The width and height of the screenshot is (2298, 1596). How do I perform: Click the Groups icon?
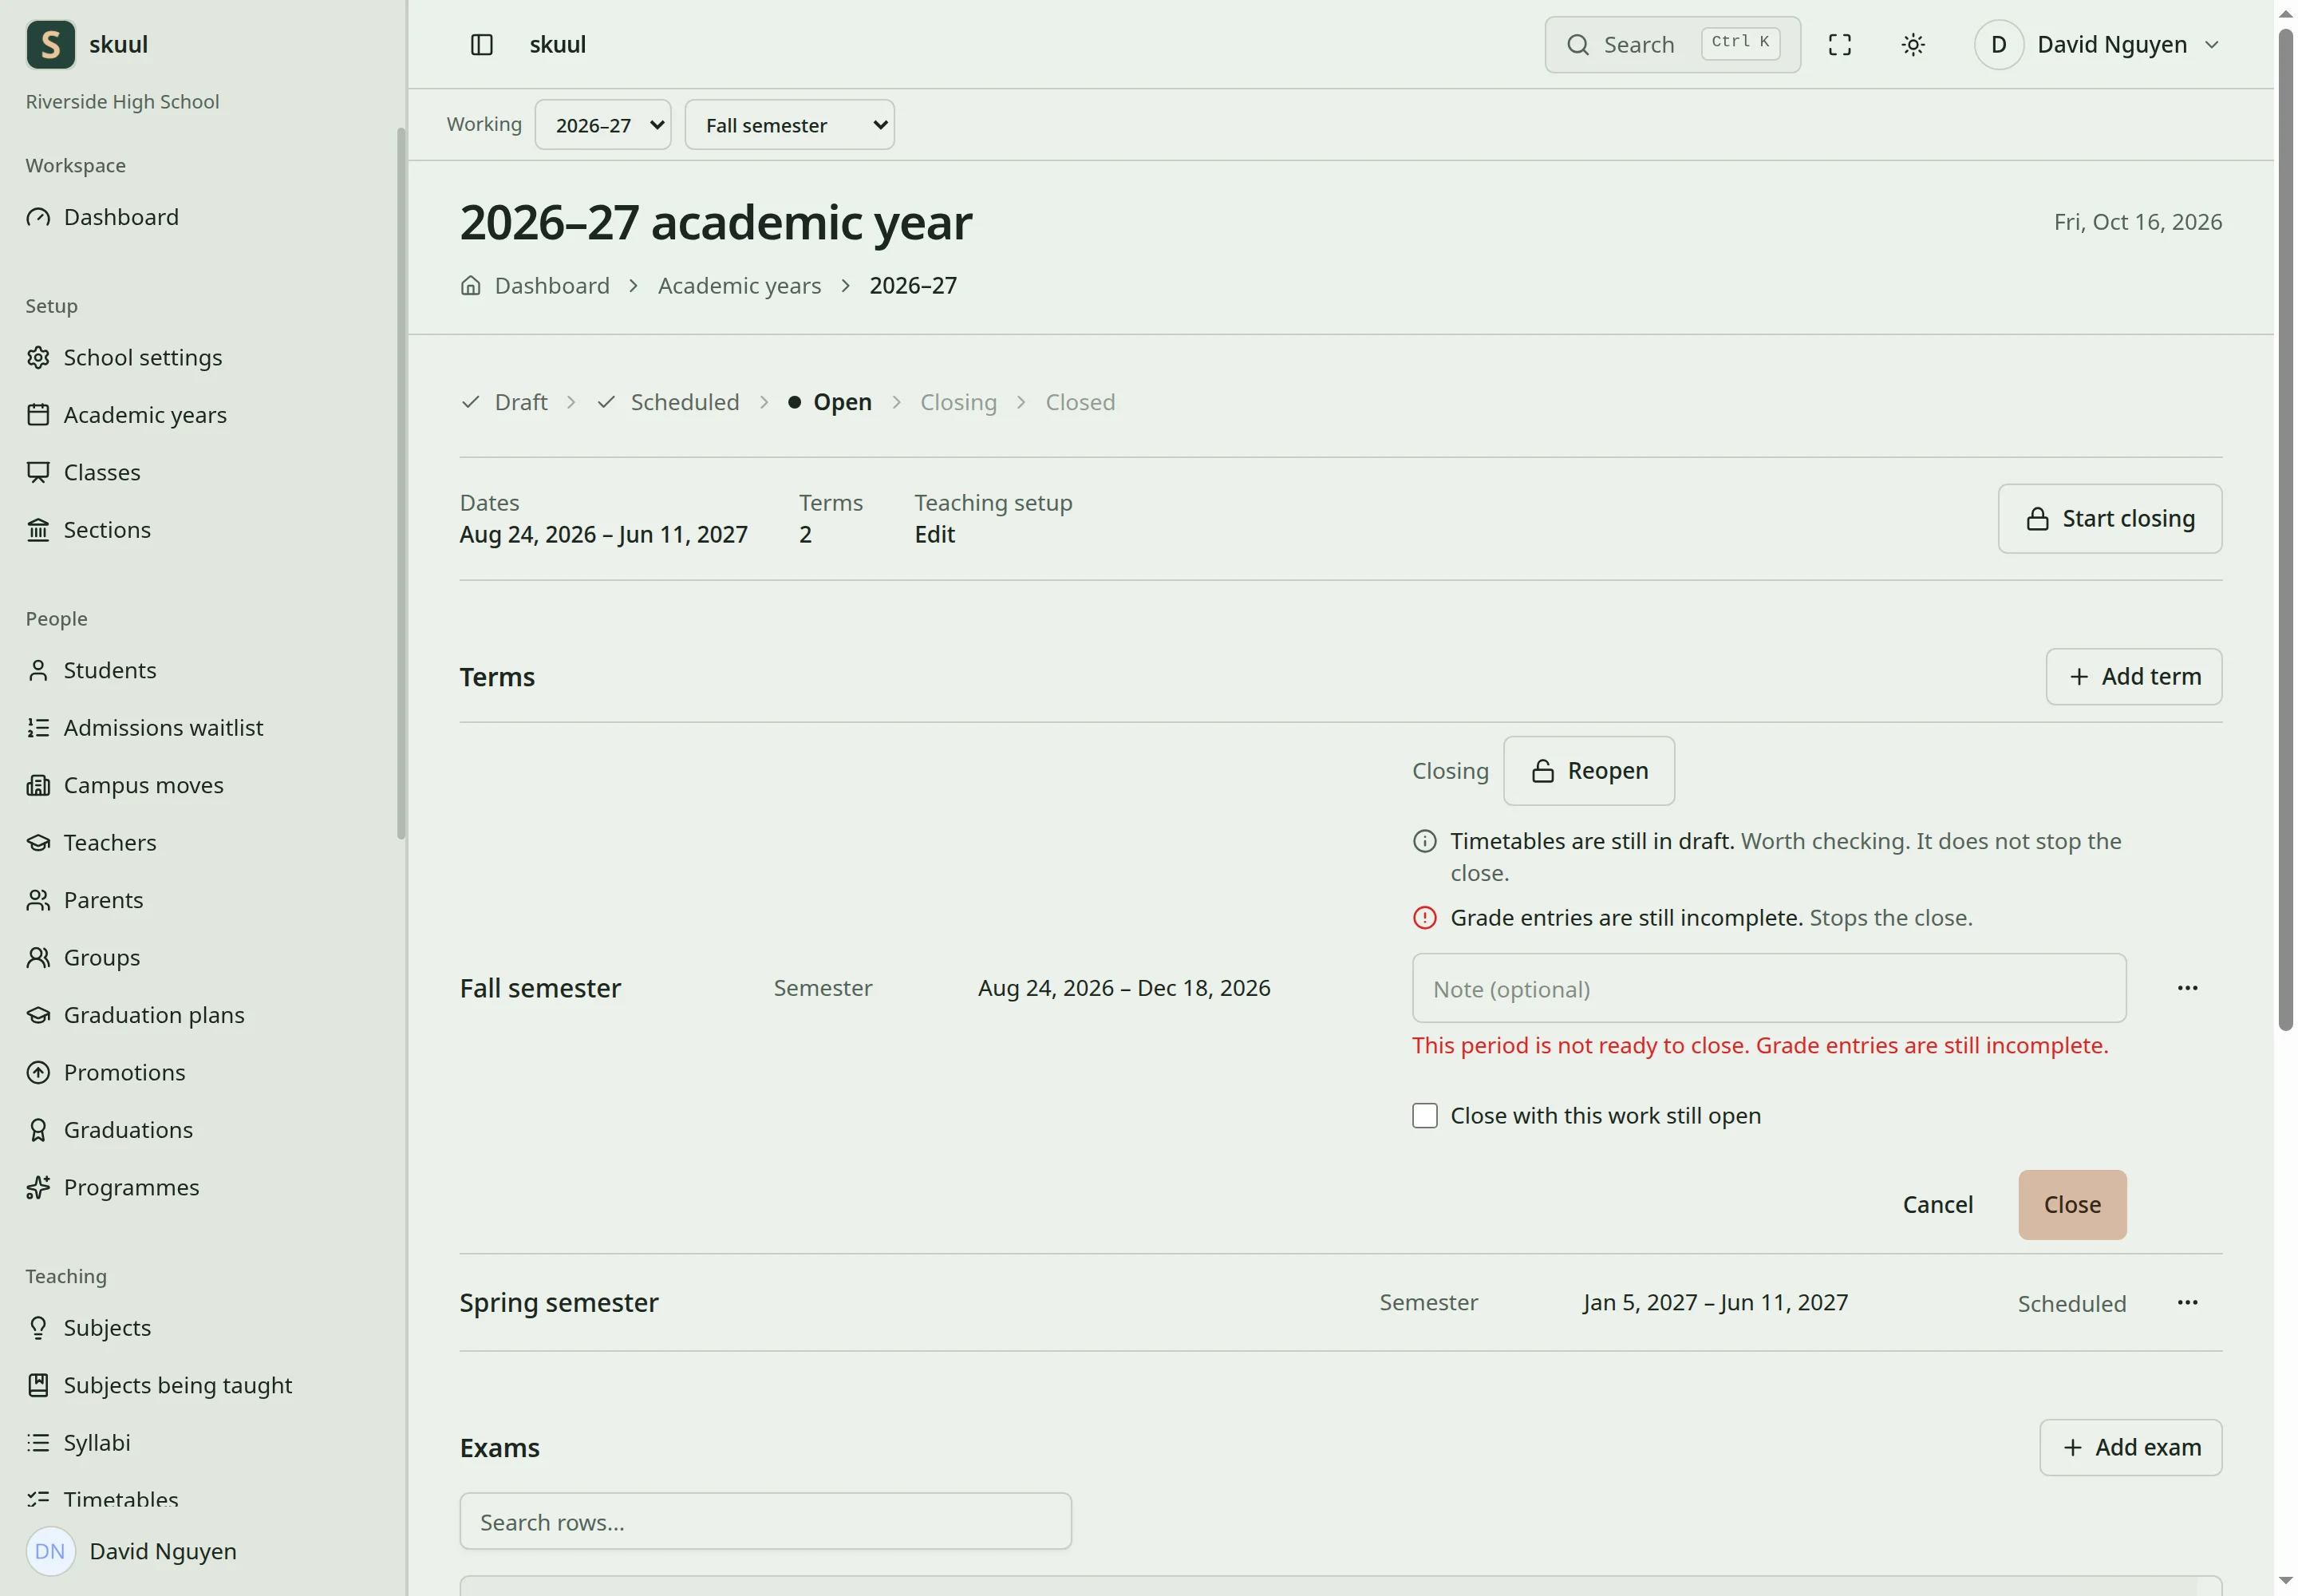(x=38, y=957)
